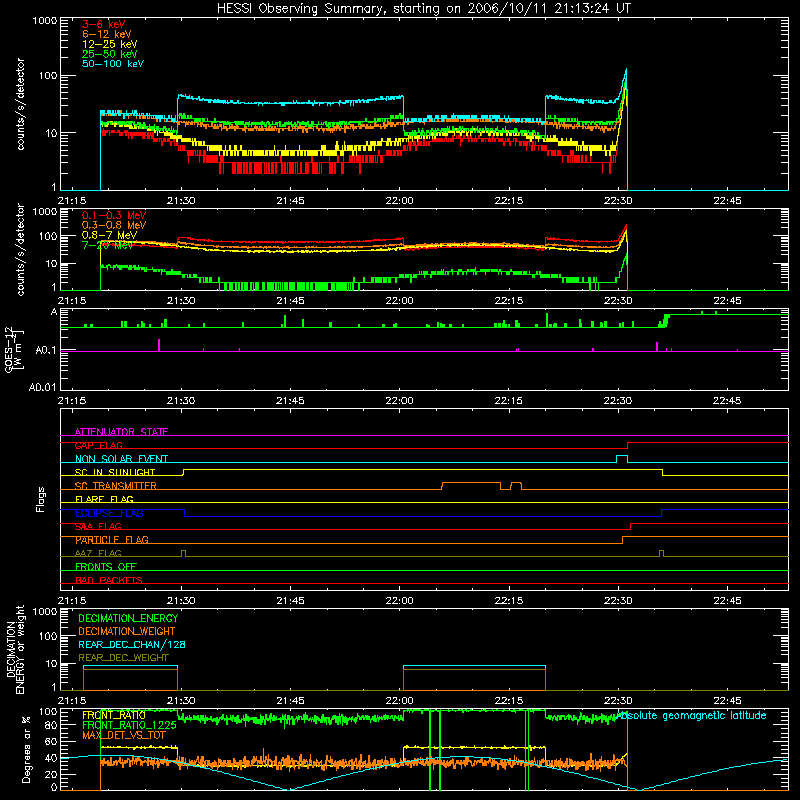This screenshot has height=800, width=800.
Task: Select the FLARE_FLAG label
Action: pos(104,499)
